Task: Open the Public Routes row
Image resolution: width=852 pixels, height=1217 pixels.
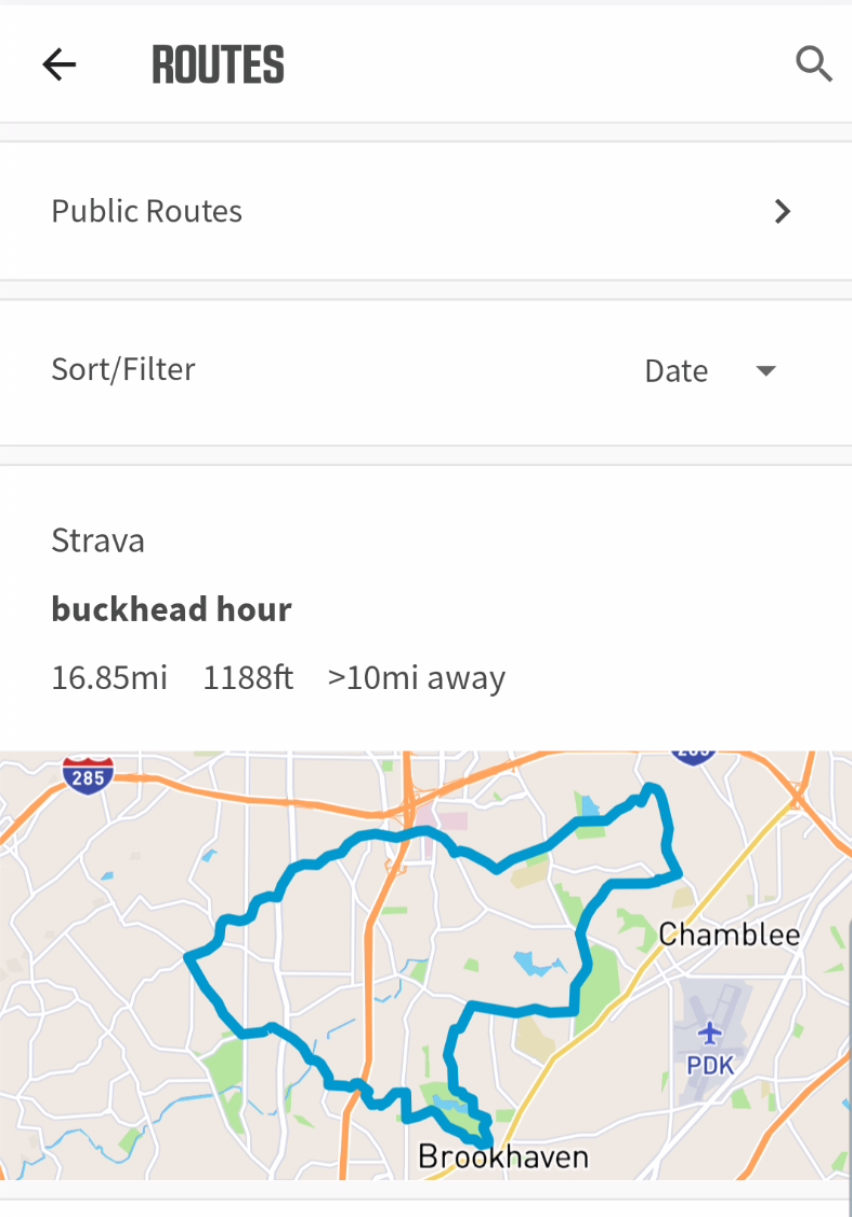Action: (x=426, y=211)
